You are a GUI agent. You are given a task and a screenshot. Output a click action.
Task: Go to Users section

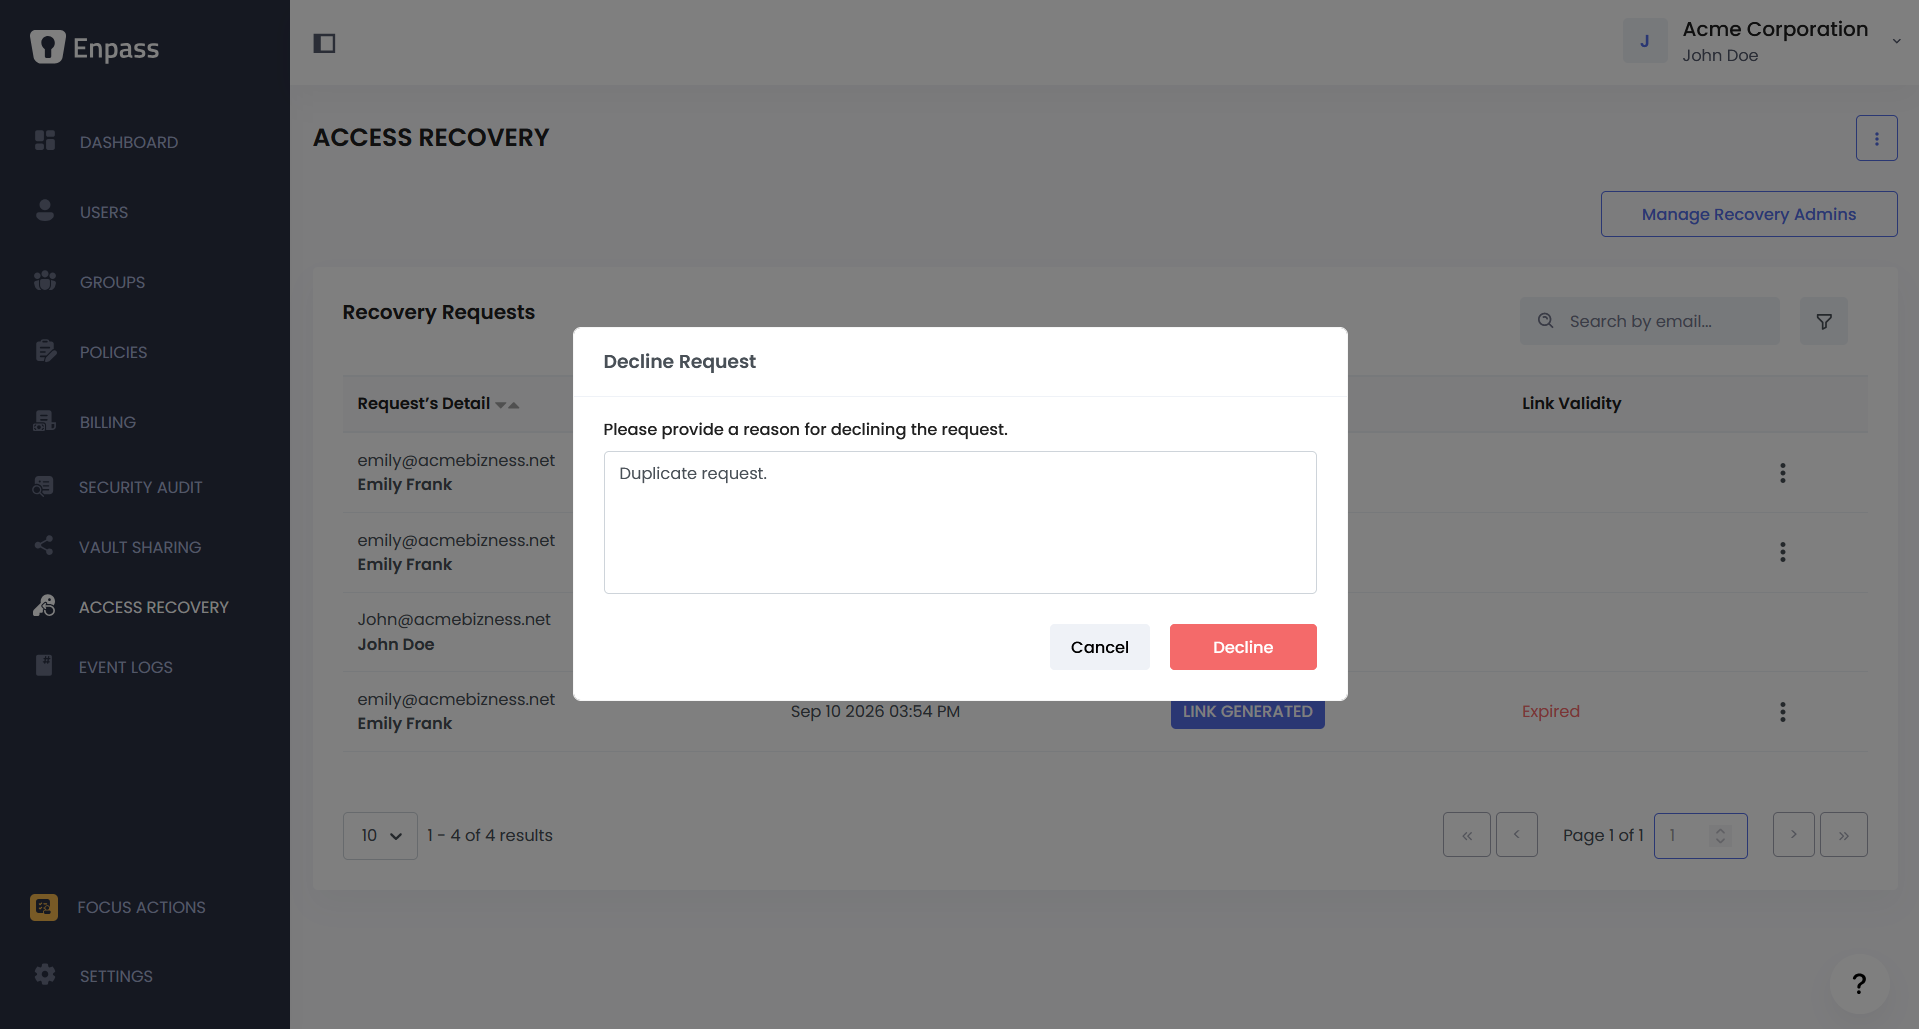pos(104,212)
